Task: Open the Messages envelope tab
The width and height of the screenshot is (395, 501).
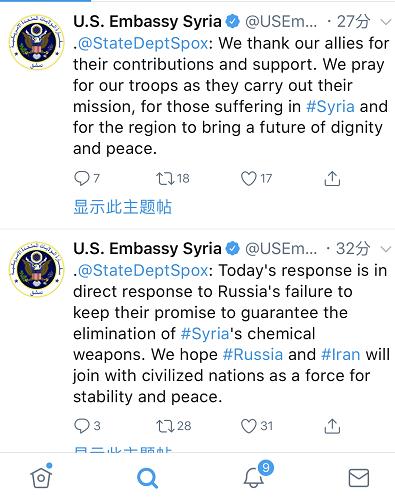Action: 359,478
